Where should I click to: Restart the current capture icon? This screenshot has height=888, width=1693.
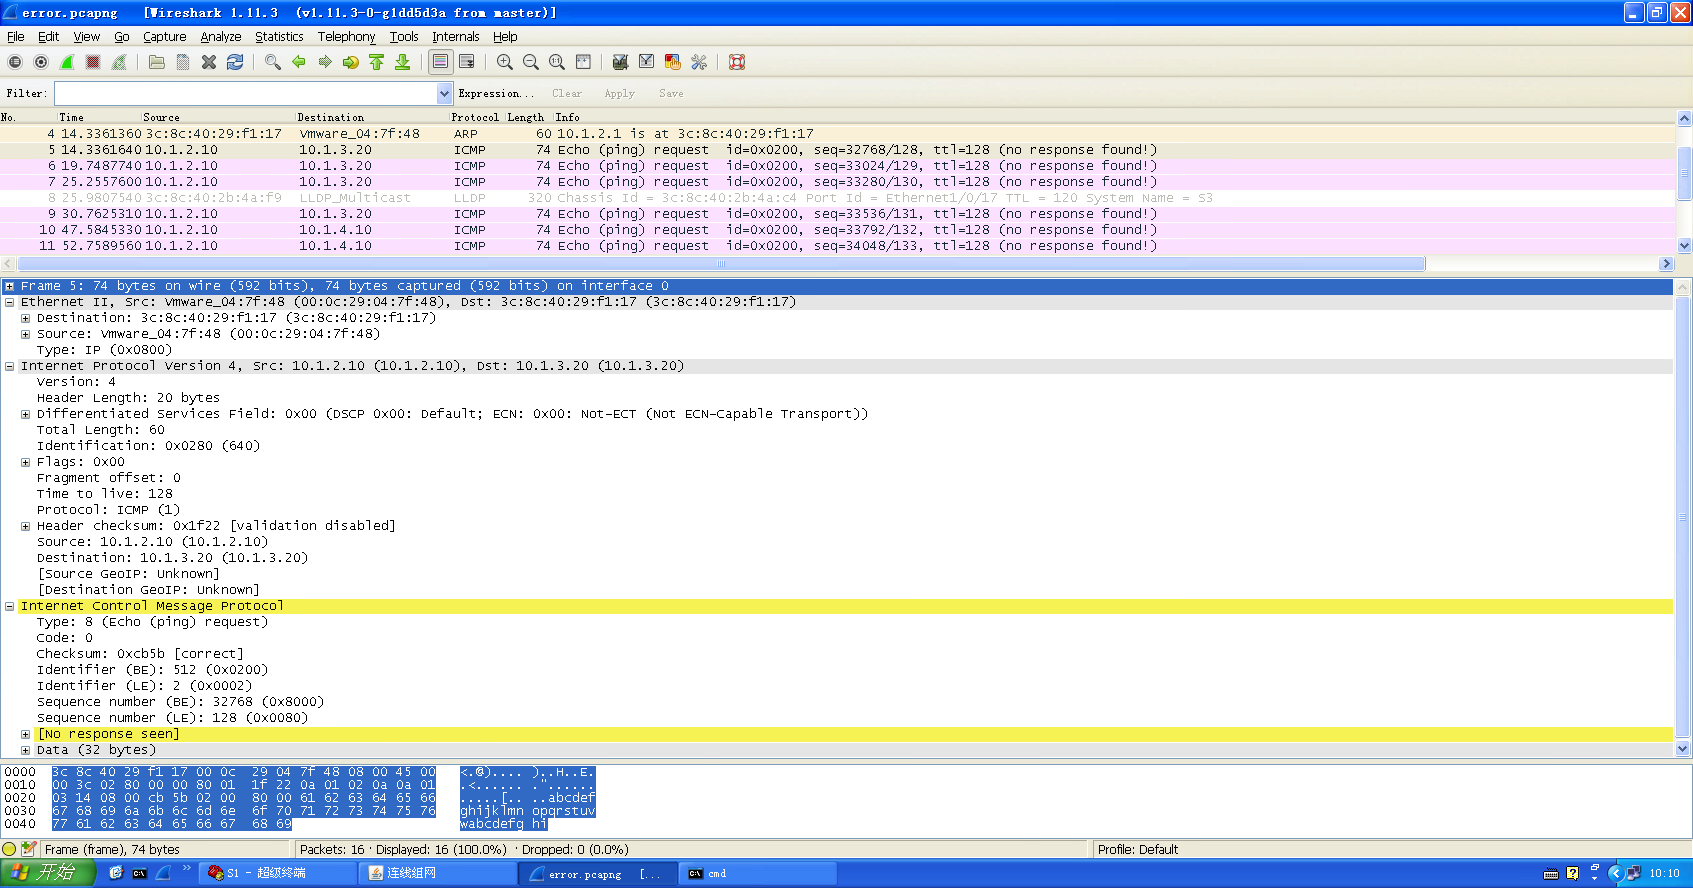pyautogui.click(x=119, y=62)
